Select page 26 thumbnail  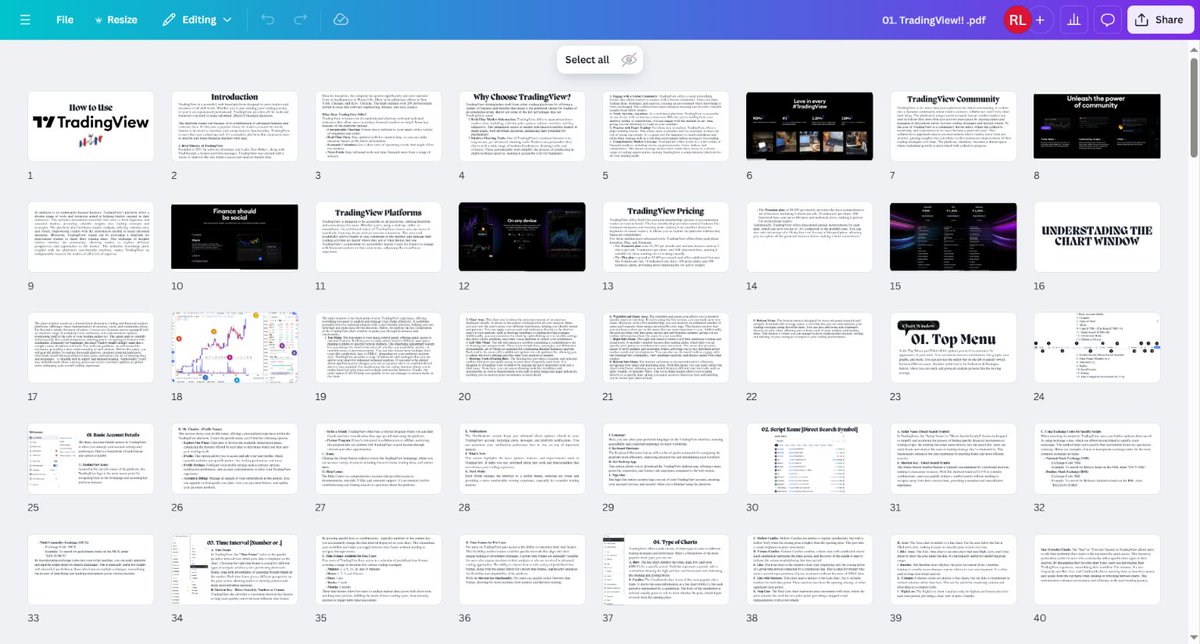pos(234,459)
